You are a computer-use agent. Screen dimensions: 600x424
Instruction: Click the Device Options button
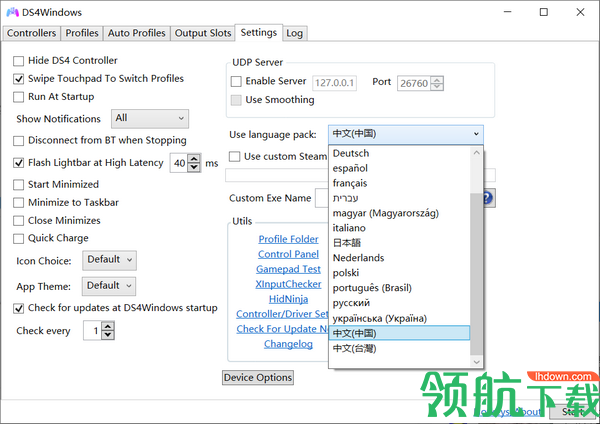tap(258, 377)
